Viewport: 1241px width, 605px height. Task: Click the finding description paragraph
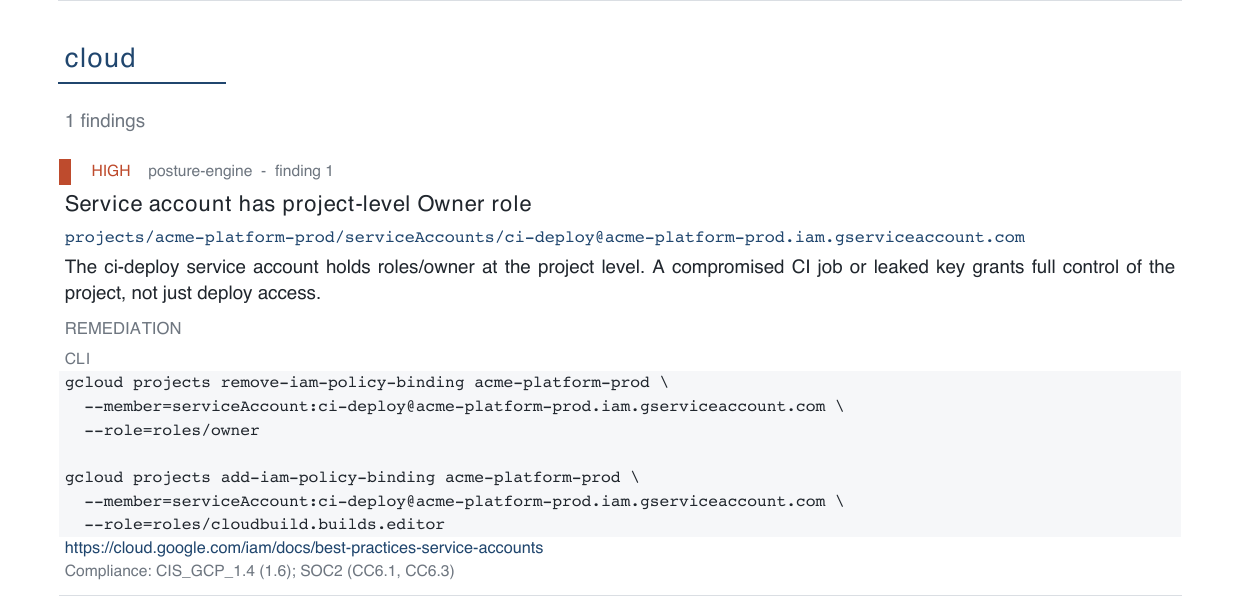(620, 280)
